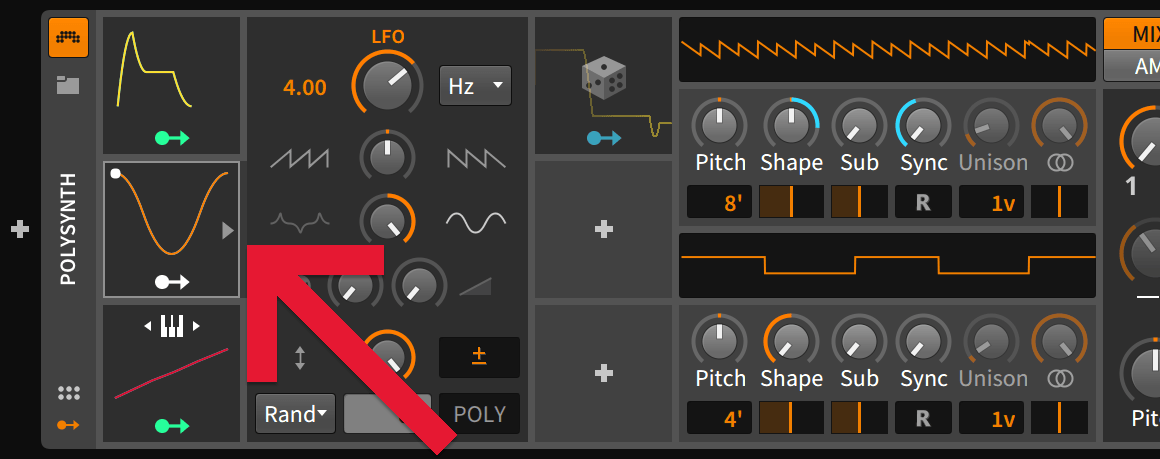Open the Hz rate unit dropdown
This screenshot has width=1160, height=459.
click(x=475, y=86)
